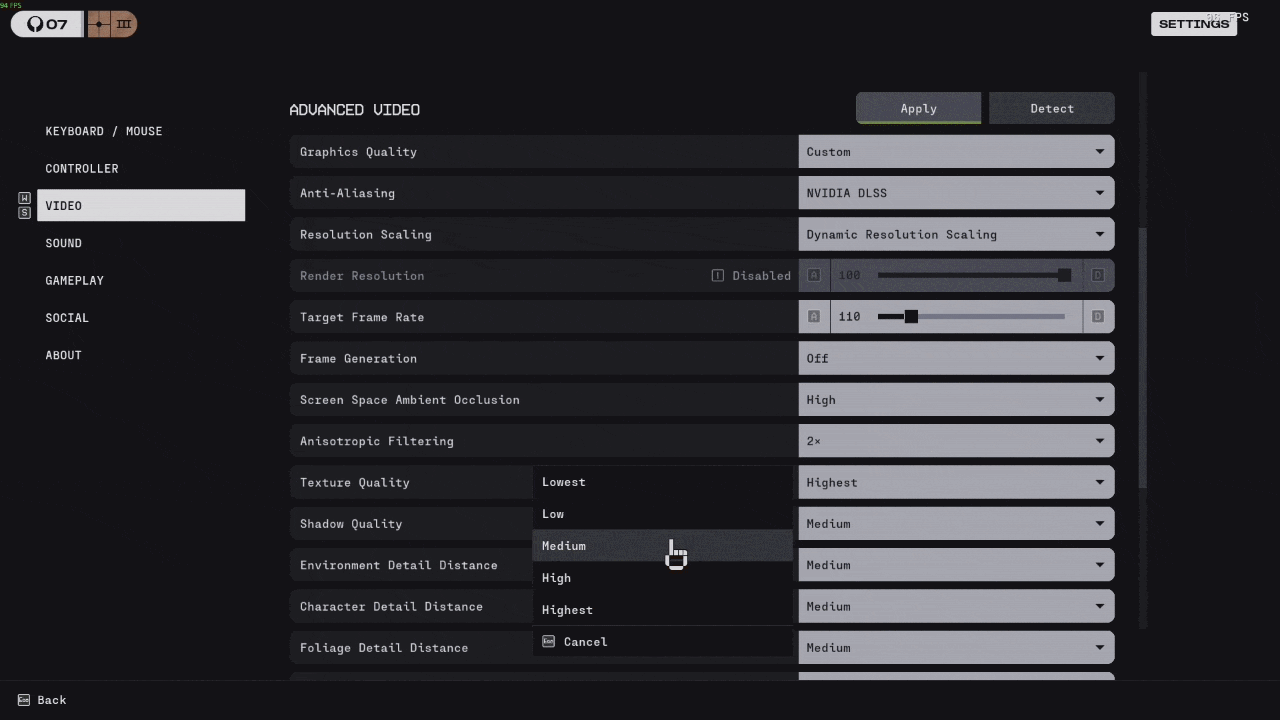Click the W/S key hint beside Video
1280x720 pixels.
tap(25, 205)
